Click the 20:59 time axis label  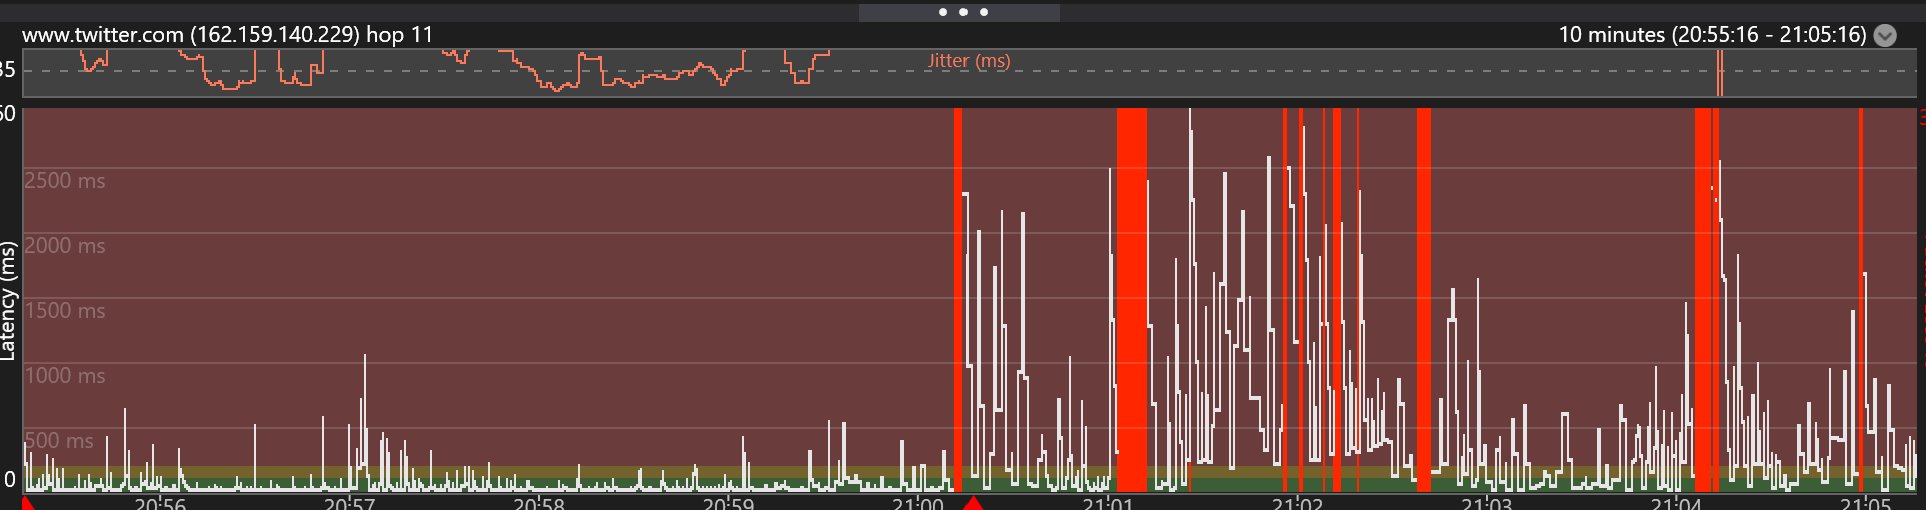point(728,503)
